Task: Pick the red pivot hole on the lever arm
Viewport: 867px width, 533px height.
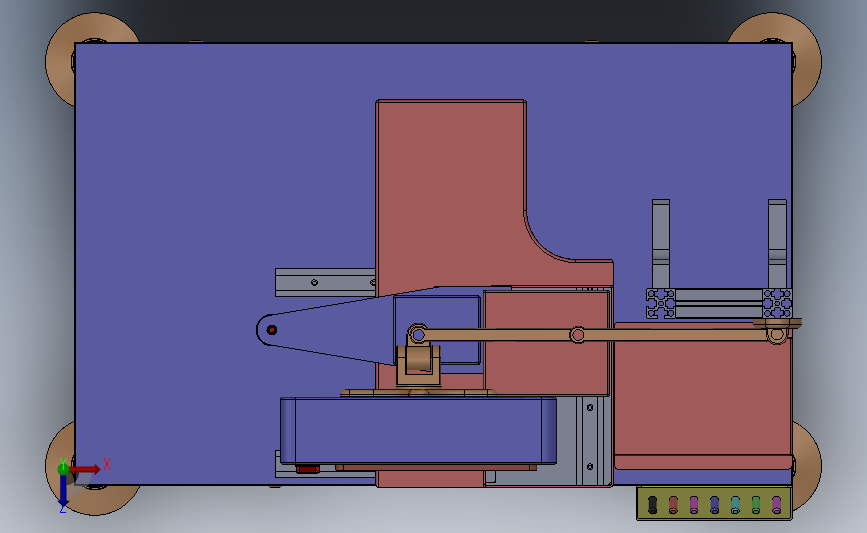Action: [271, 330]
